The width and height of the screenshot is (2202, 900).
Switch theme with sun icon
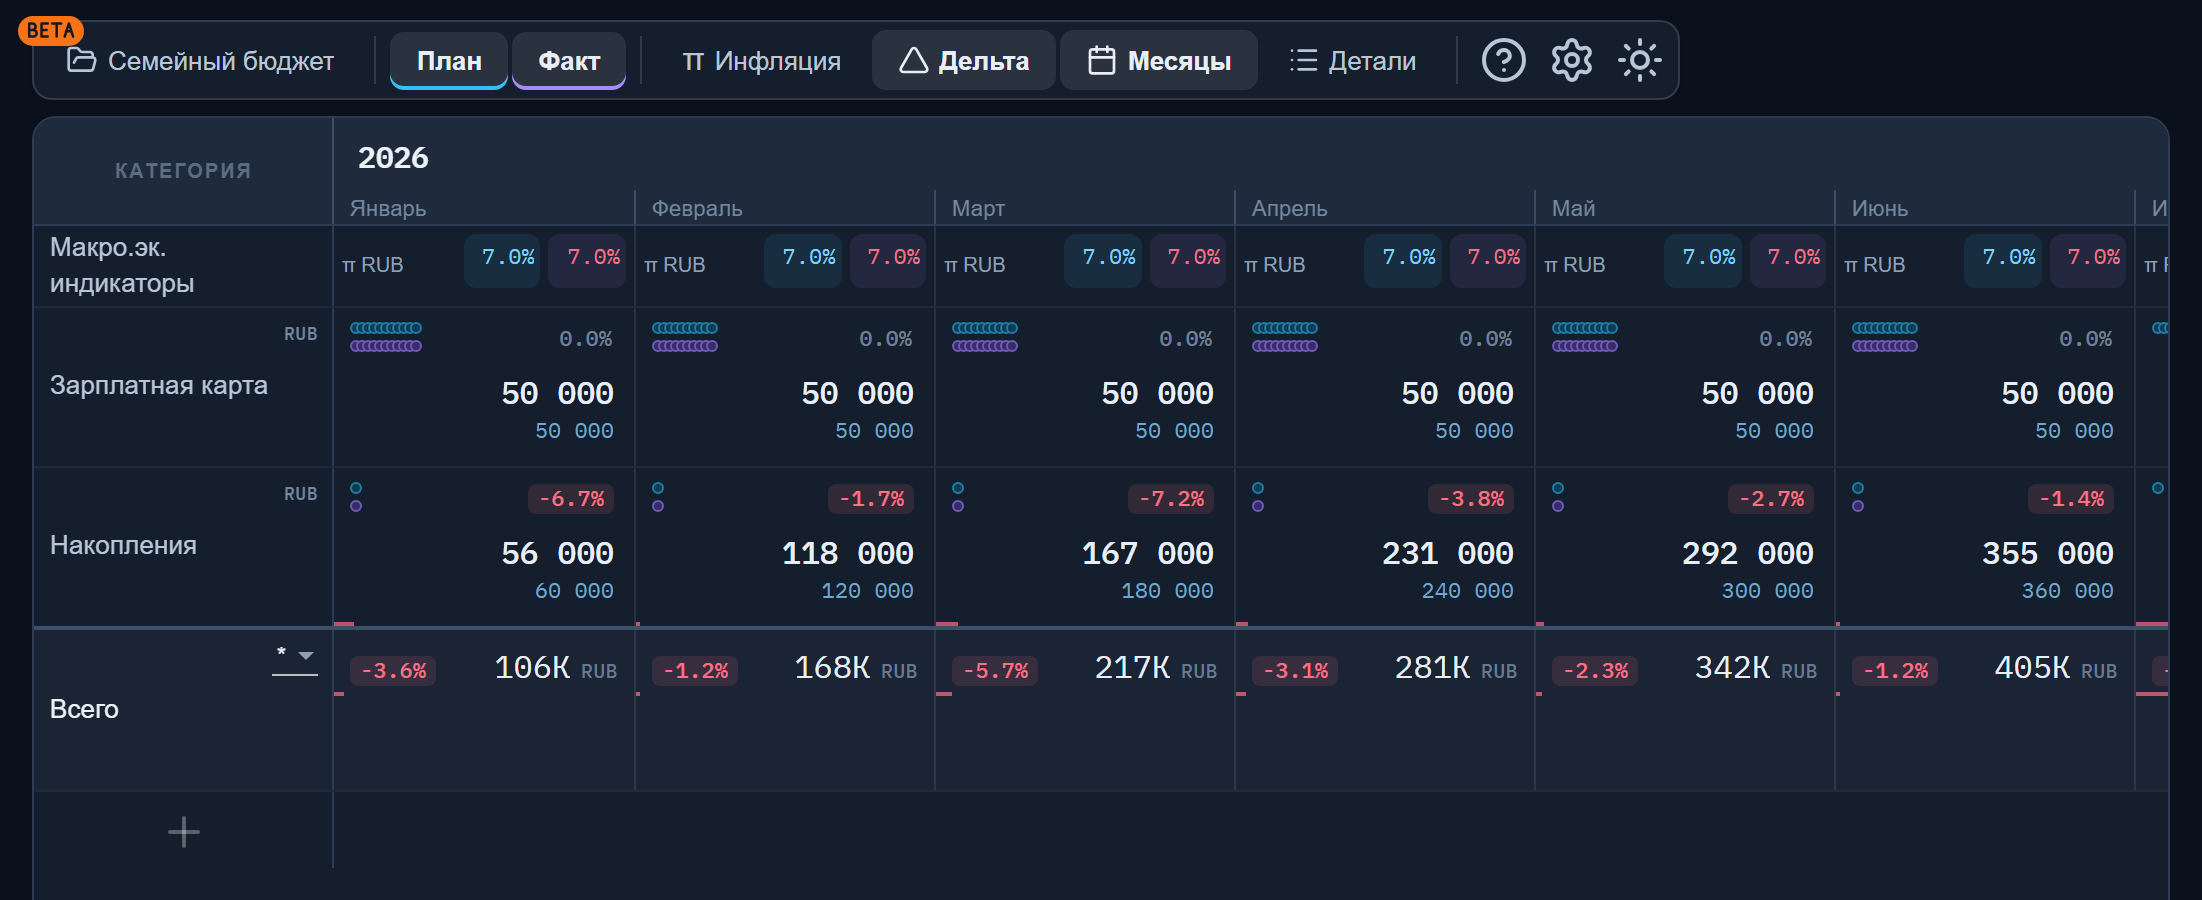point(1640,60)
